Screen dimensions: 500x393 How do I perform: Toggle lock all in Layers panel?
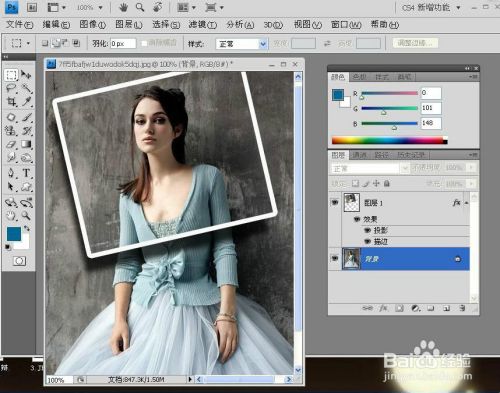pos(387,184)
